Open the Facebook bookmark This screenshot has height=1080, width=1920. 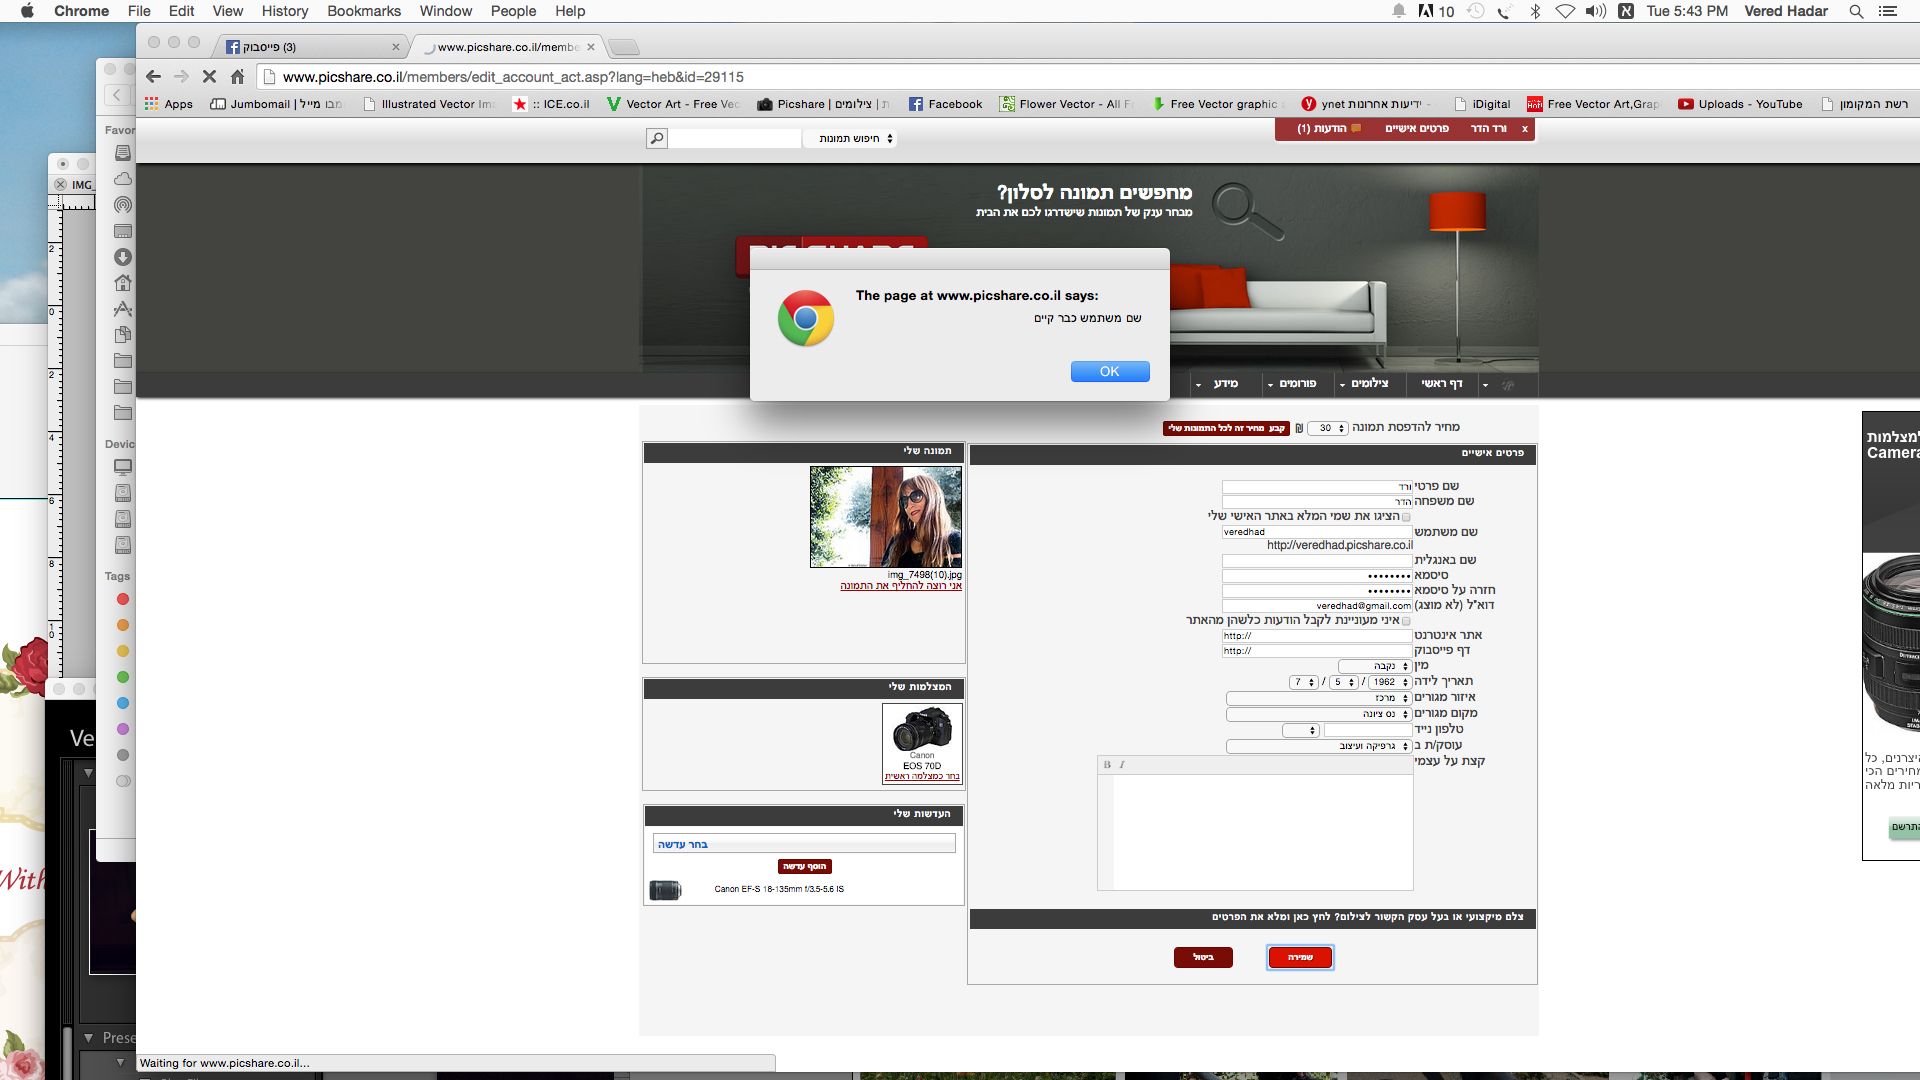pos(945,104)
